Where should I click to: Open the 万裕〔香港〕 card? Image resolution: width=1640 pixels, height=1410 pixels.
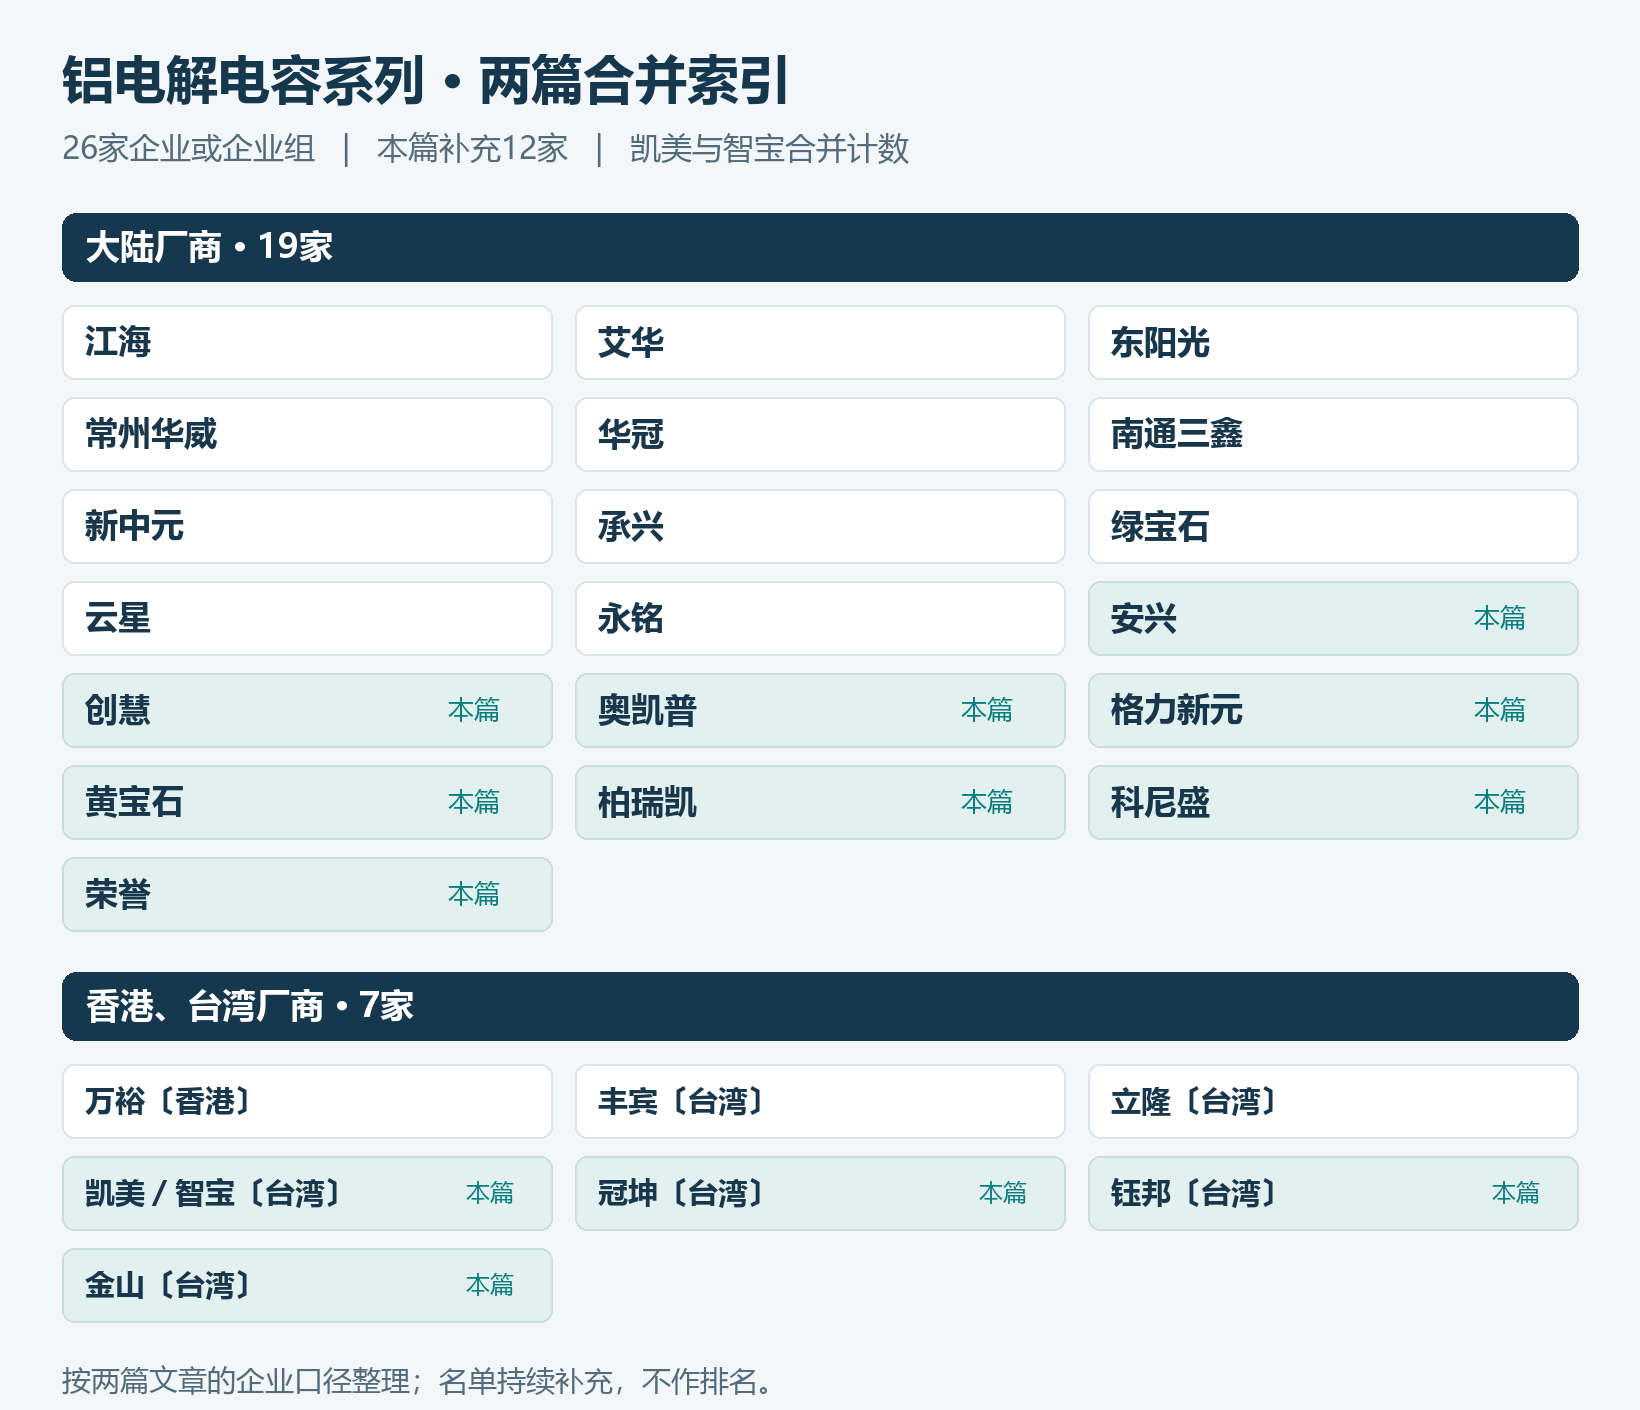(x=307, y=1101)
